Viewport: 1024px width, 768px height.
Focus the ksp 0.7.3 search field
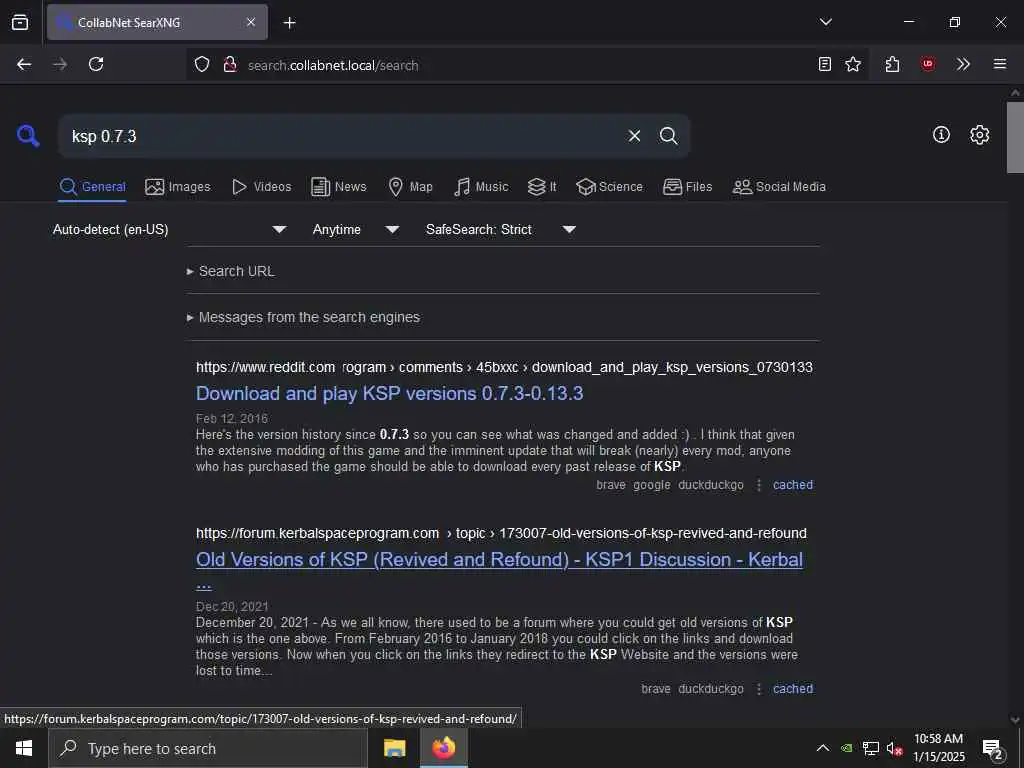pos(340,136)
